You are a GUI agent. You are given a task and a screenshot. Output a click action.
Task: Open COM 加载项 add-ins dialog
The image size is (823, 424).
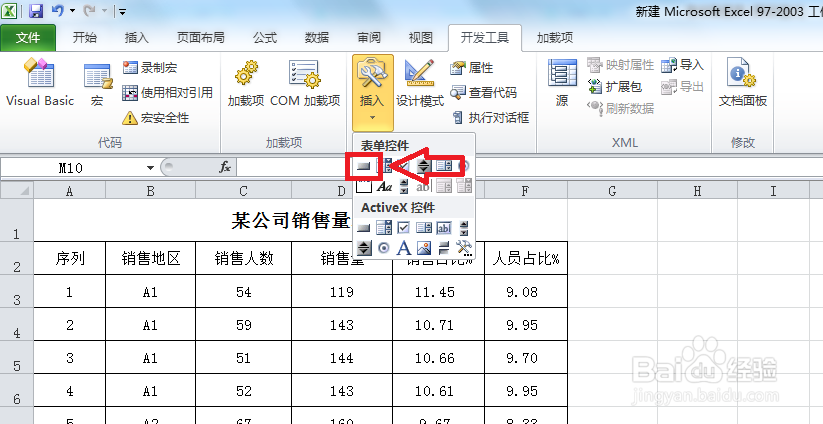point(305,82)
